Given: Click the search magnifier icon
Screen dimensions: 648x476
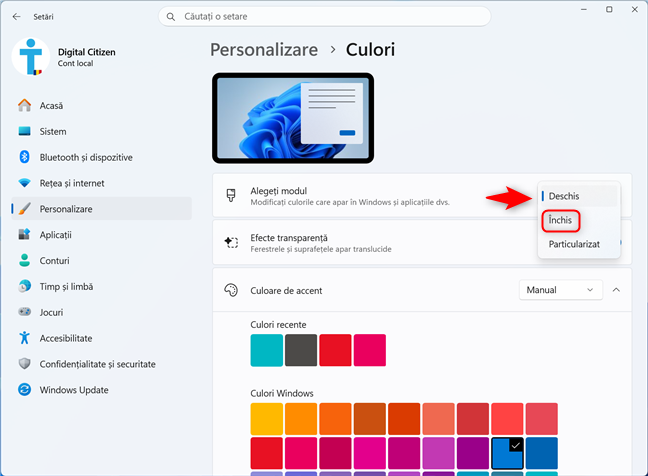Looking at the screenshot, I should [x=170, y=17].
